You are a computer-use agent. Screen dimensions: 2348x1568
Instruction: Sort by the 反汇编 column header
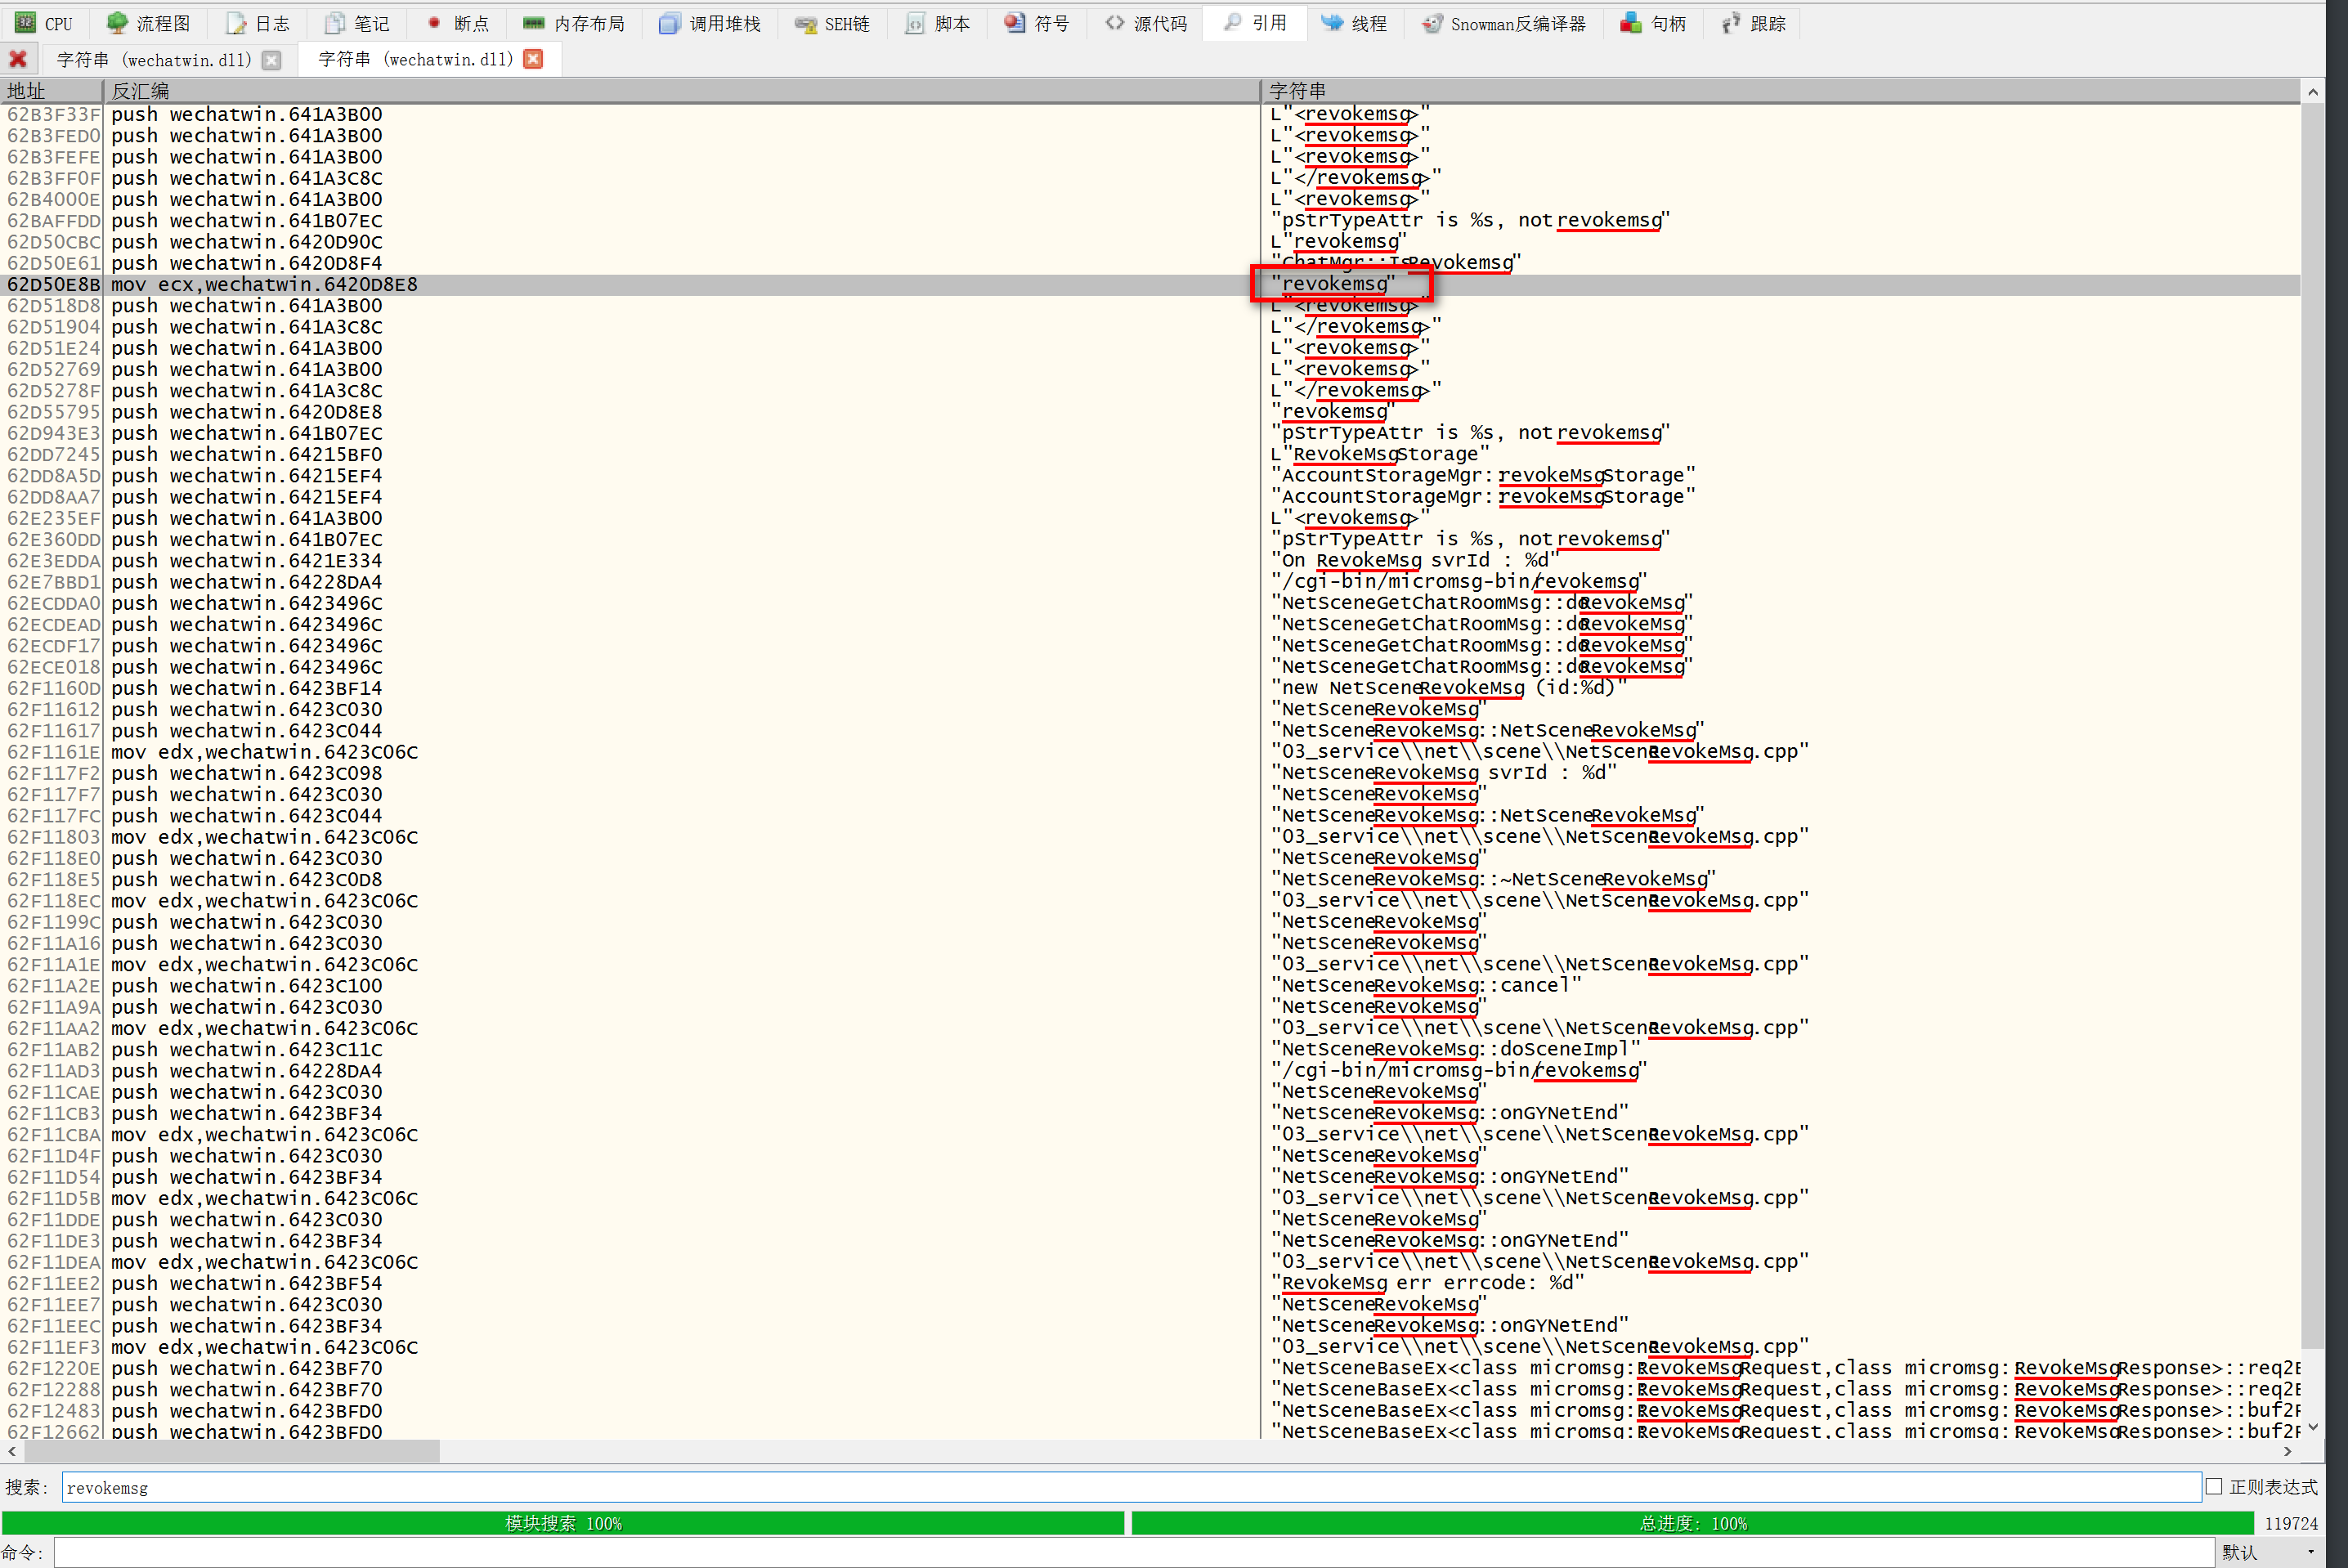coord(682,91)
